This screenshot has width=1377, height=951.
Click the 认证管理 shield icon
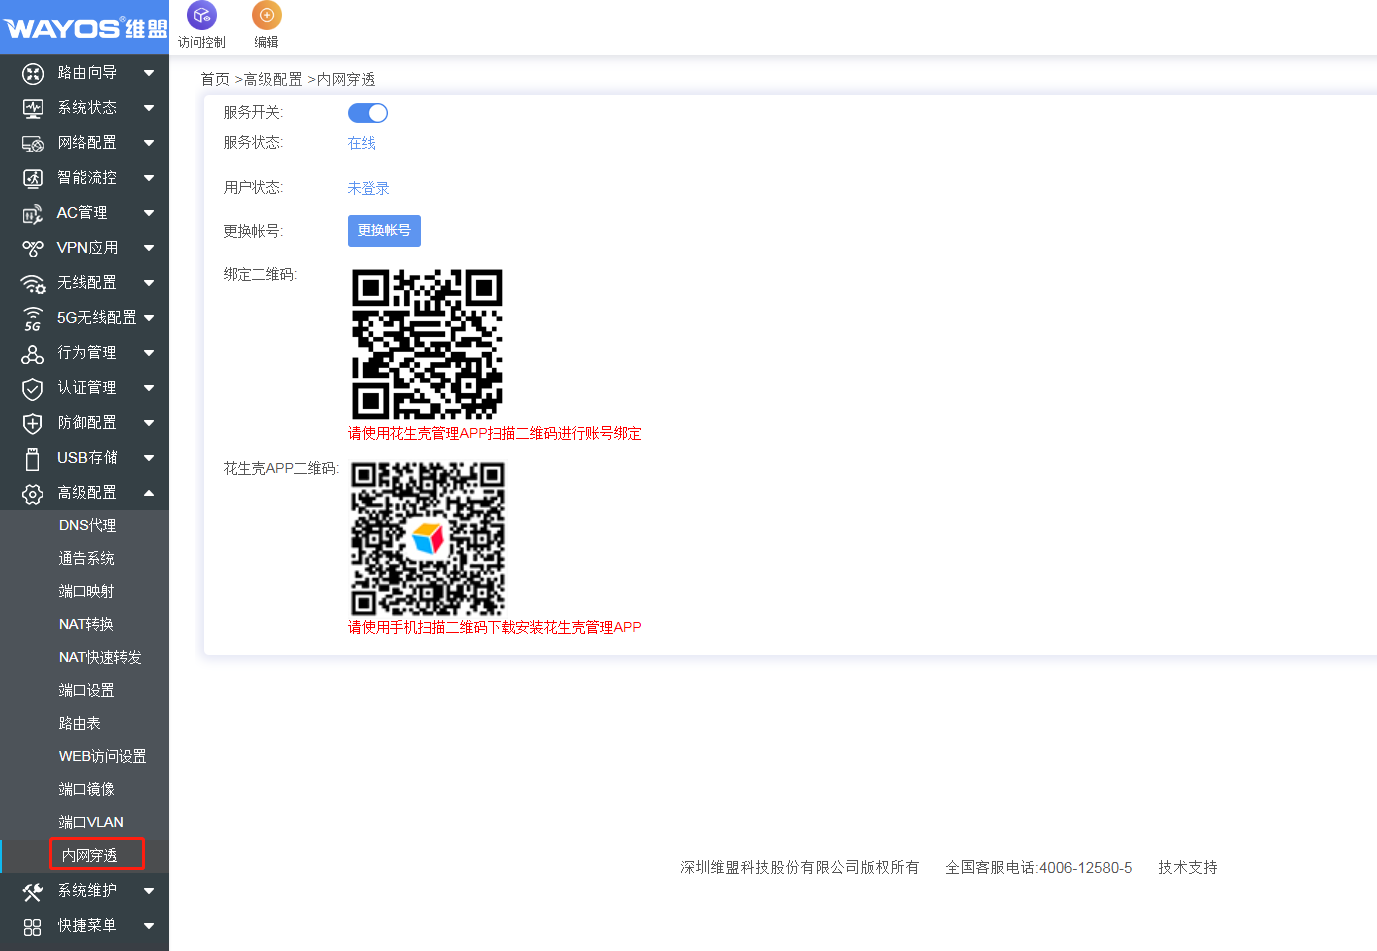(x=33, y=388)
